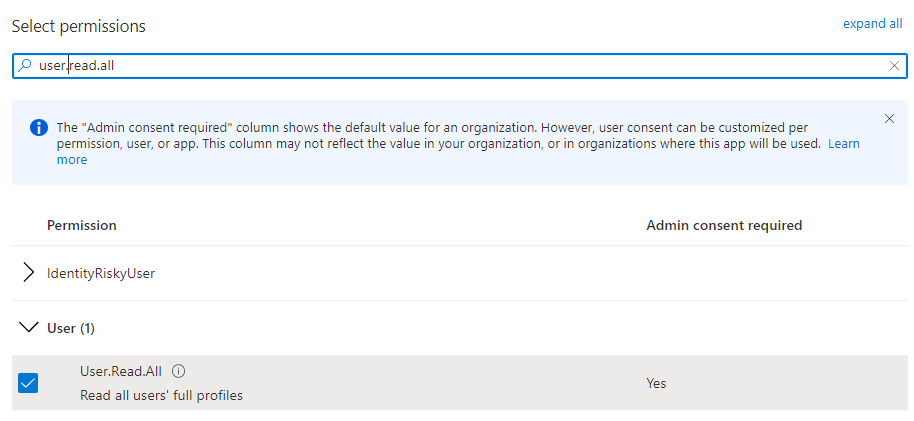This screenshot has width=914, height=421.
Task: Dismiss the admin consent info banner
Action: point(889,119)
